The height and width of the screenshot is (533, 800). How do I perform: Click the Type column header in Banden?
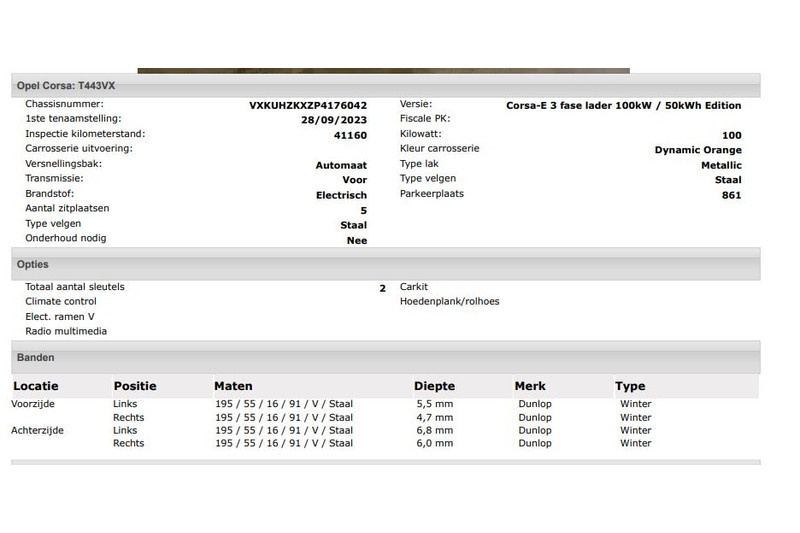pos(630,386)
